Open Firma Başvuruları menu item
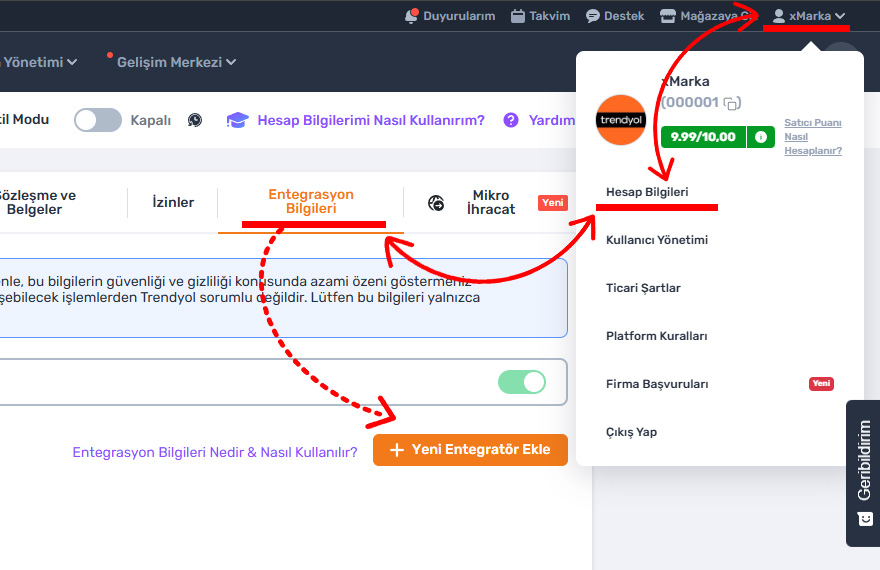Image resolution: width=880 pixels, height=570 pixels. point(657,384)
